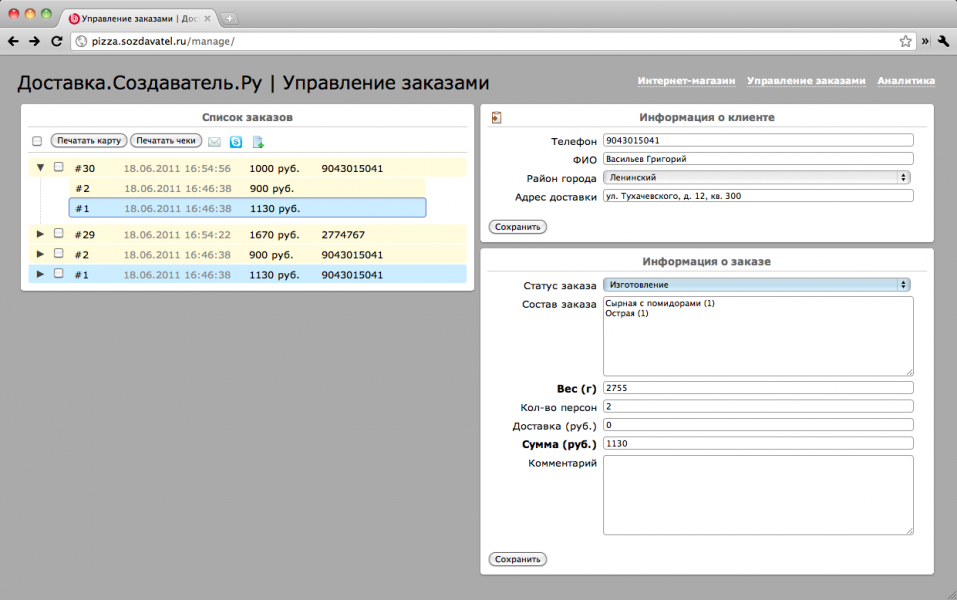Open the Район города dropdown
The image size is (957, 600).
pyautogui.click(x=757, y=177)
